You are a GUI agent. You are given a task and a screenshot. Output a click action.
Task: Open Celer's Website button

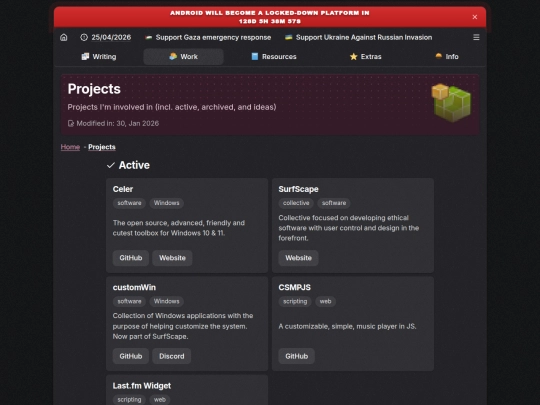pos(172,258)
